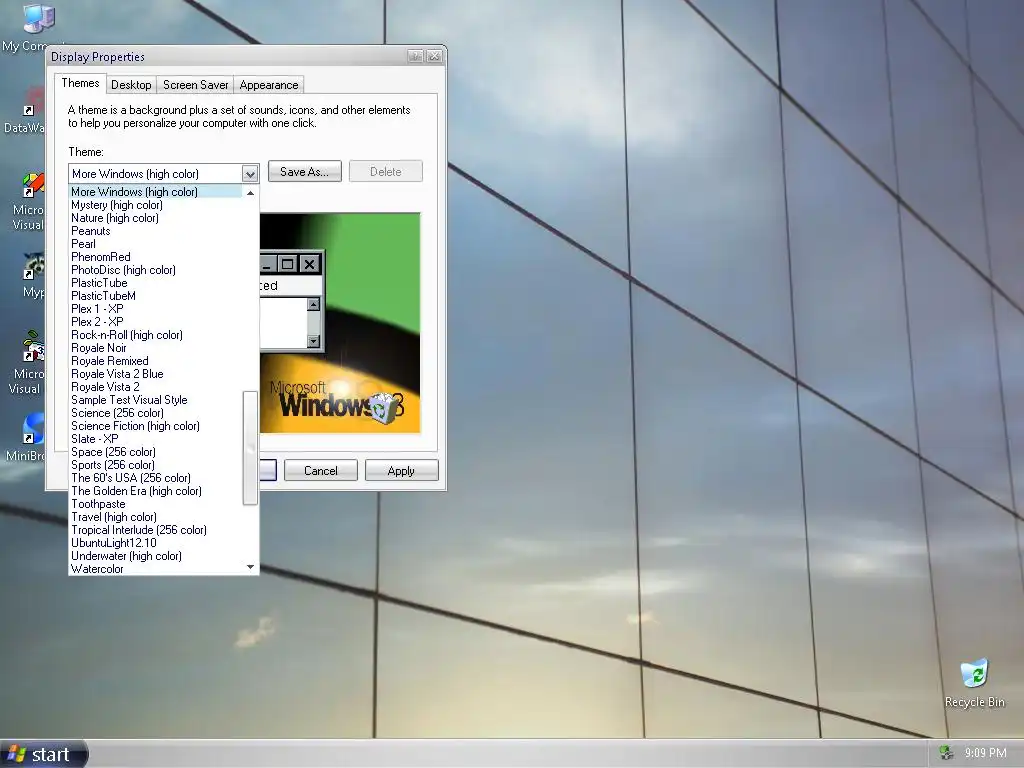Click the system tray network icon
This screenshot has width=1024, height=768.
(x=946, y=753)
